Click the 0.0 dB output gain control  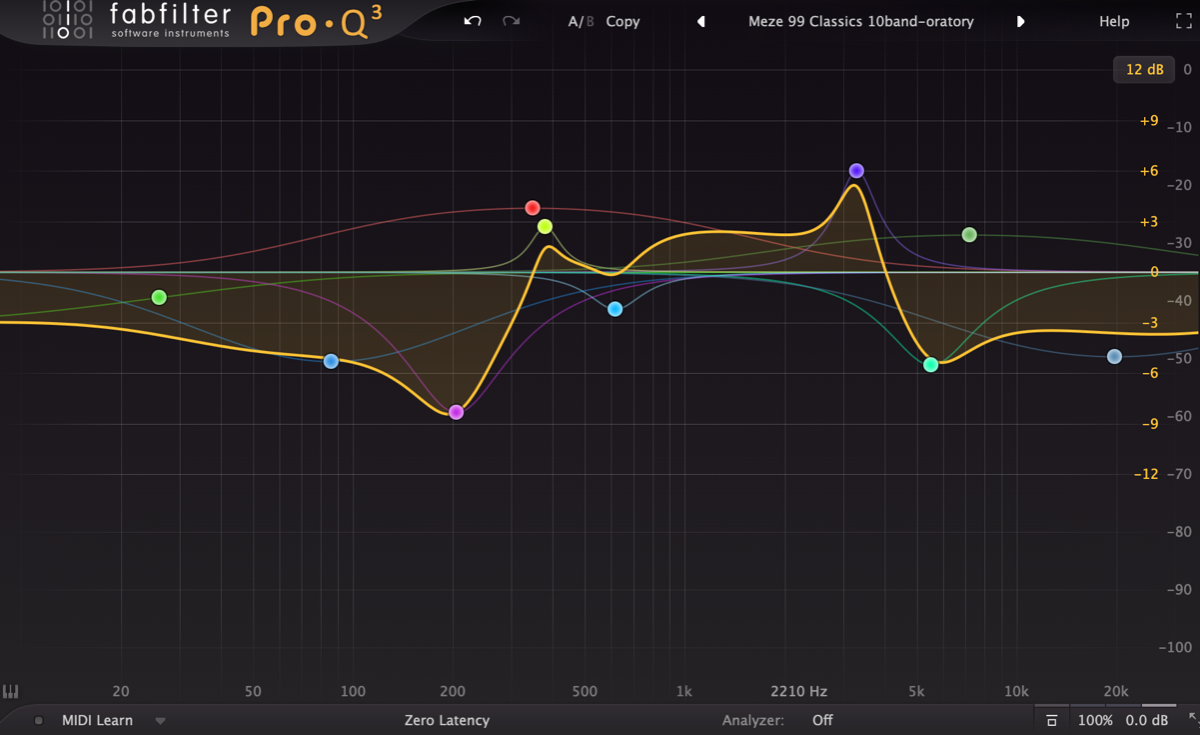[x=1147, y=720]
